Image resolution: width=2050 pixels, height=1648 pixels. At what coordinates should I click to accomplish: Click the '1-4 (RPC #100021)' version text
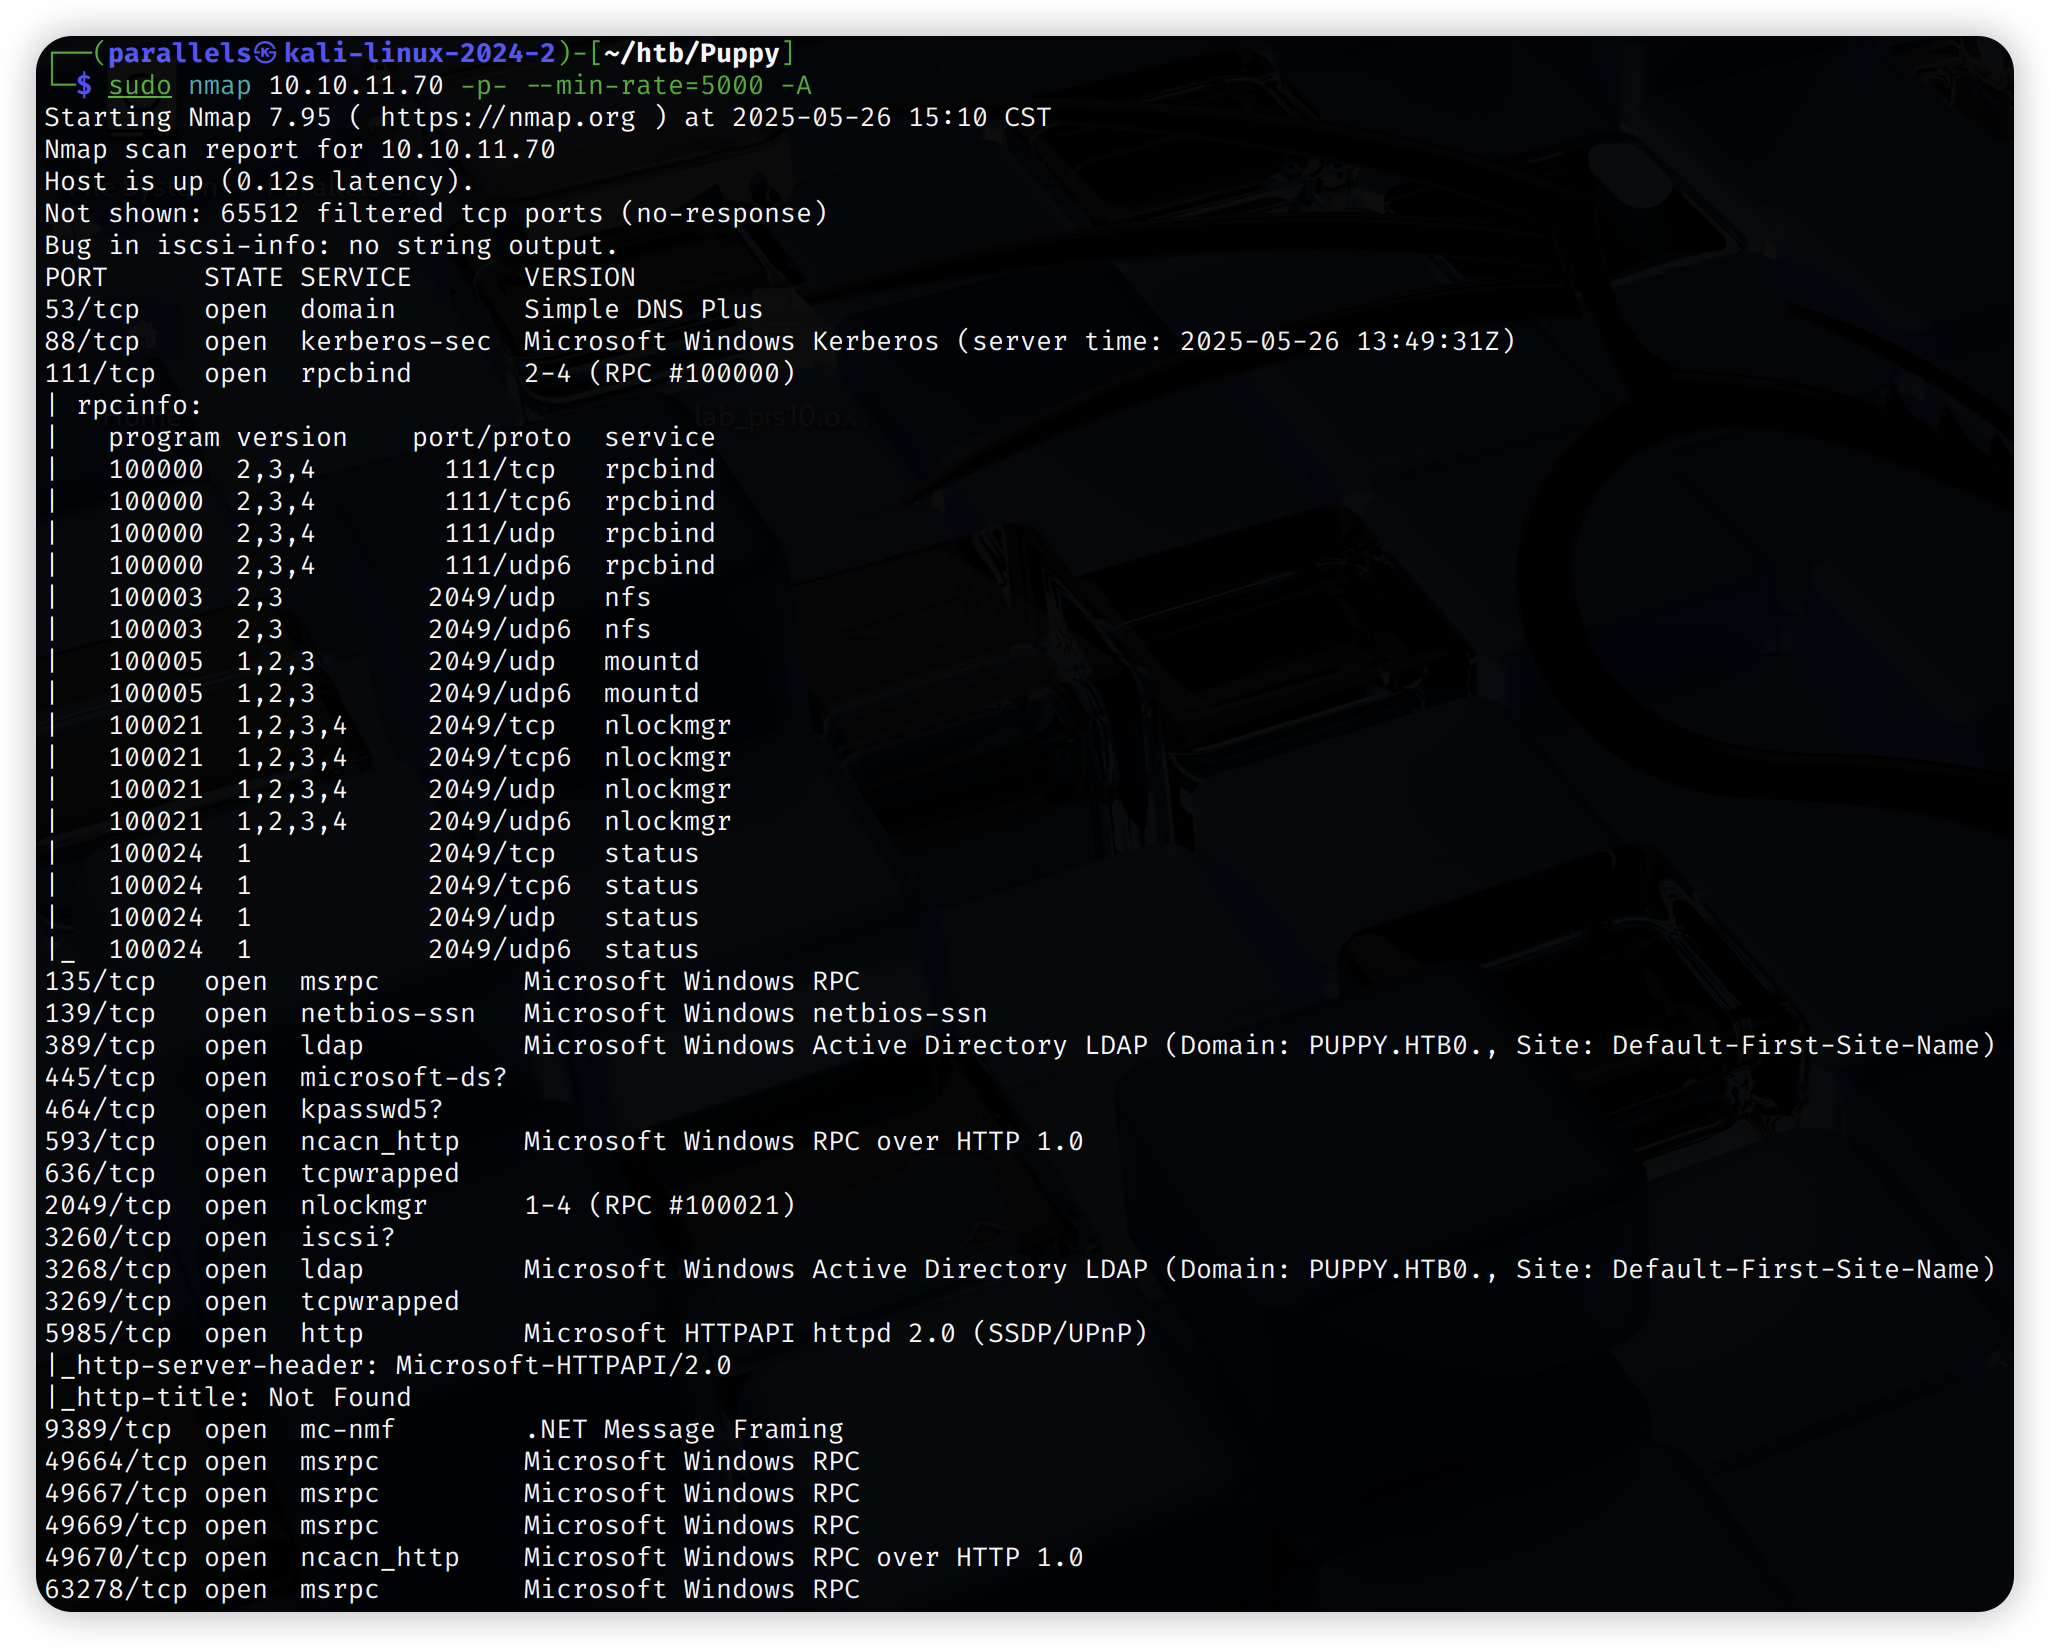click(660, 1206)
